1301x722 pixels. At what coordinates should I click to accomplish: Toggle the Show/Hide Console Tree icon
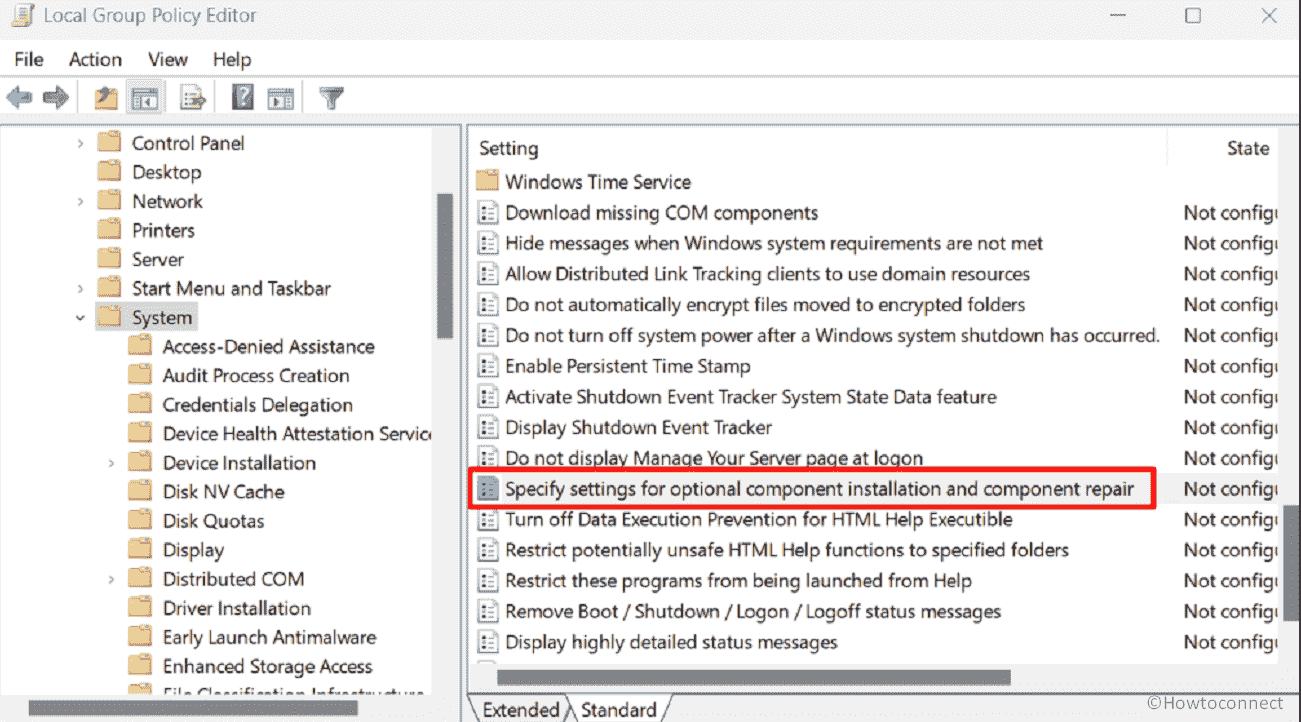coord(145,98)
